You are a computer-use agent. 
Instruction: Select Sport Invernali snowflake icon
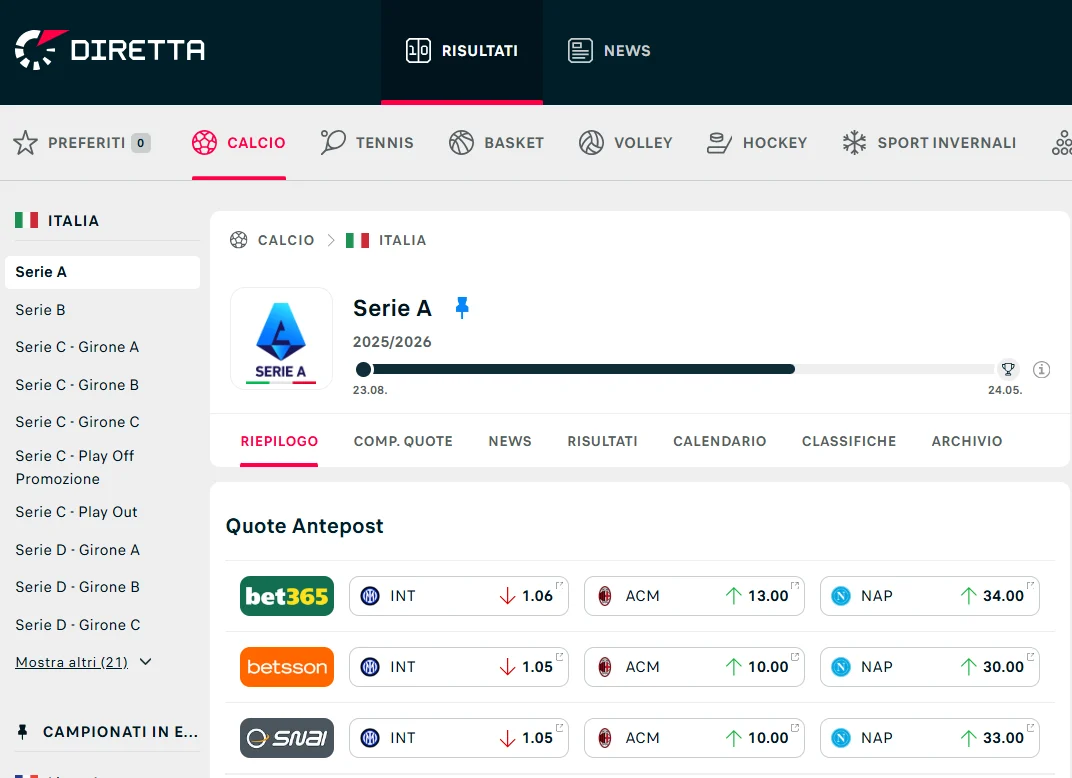[854, 143]
